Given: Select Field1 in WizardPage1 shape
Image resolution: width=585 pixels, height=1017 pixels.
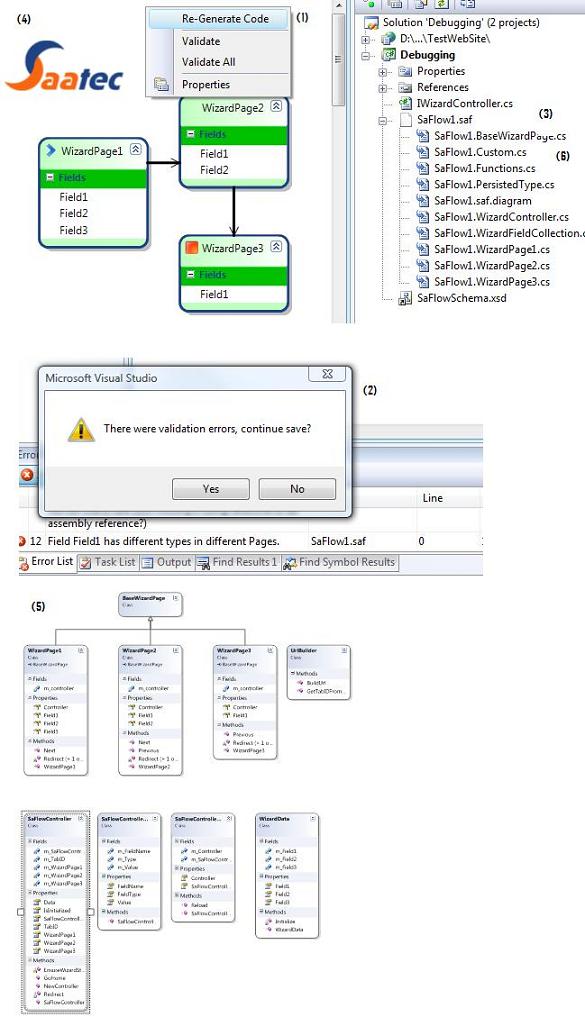Looking at the screenshot, I should click(x=74, y=197).
